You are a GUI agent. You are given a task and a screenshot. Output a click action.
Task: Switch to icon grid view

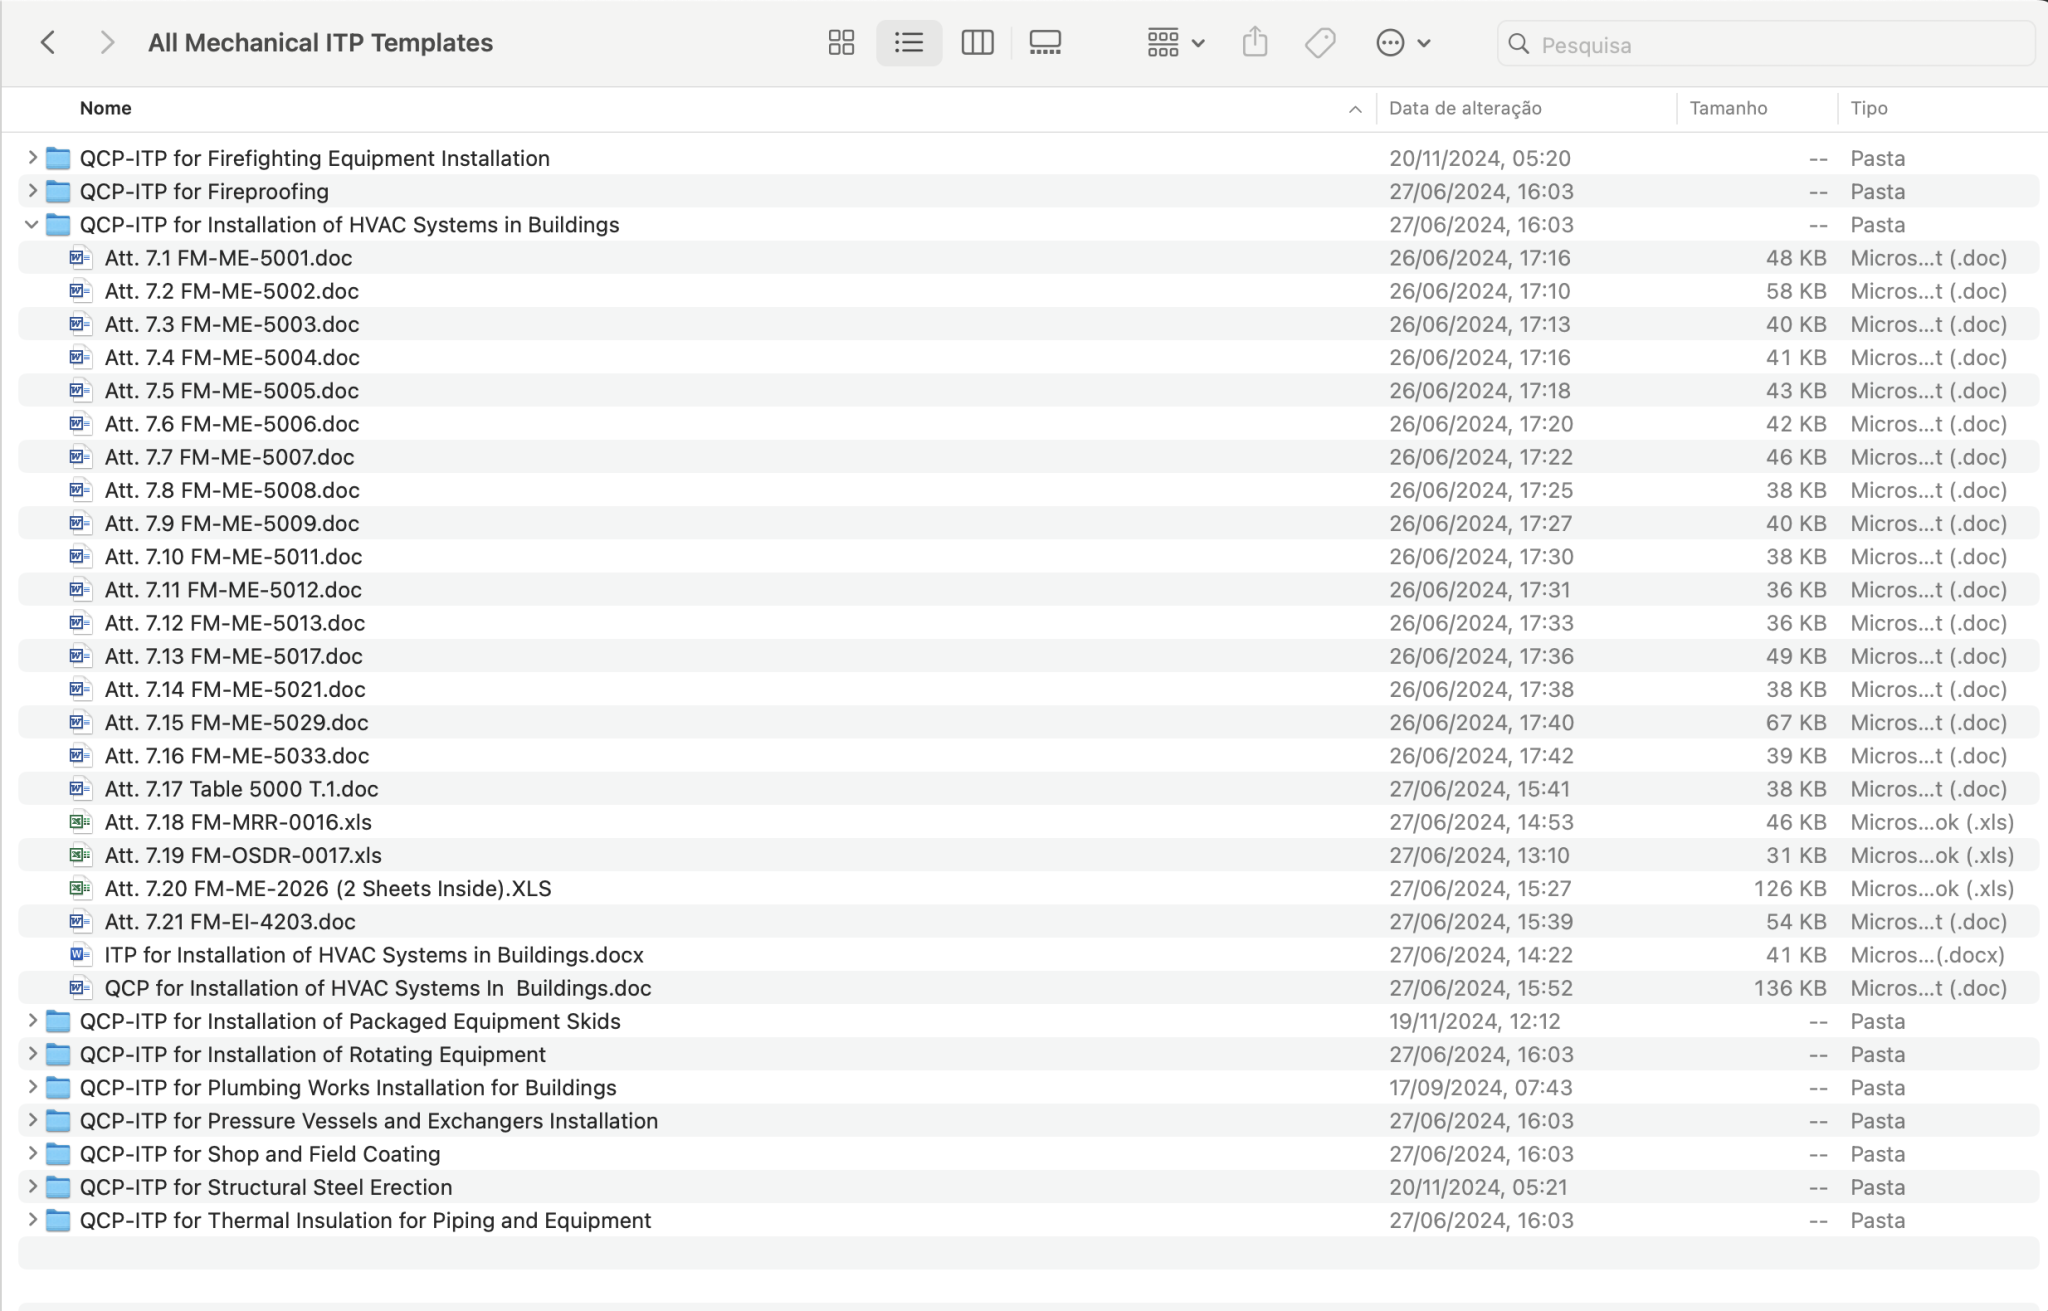[x=840, y=42]
